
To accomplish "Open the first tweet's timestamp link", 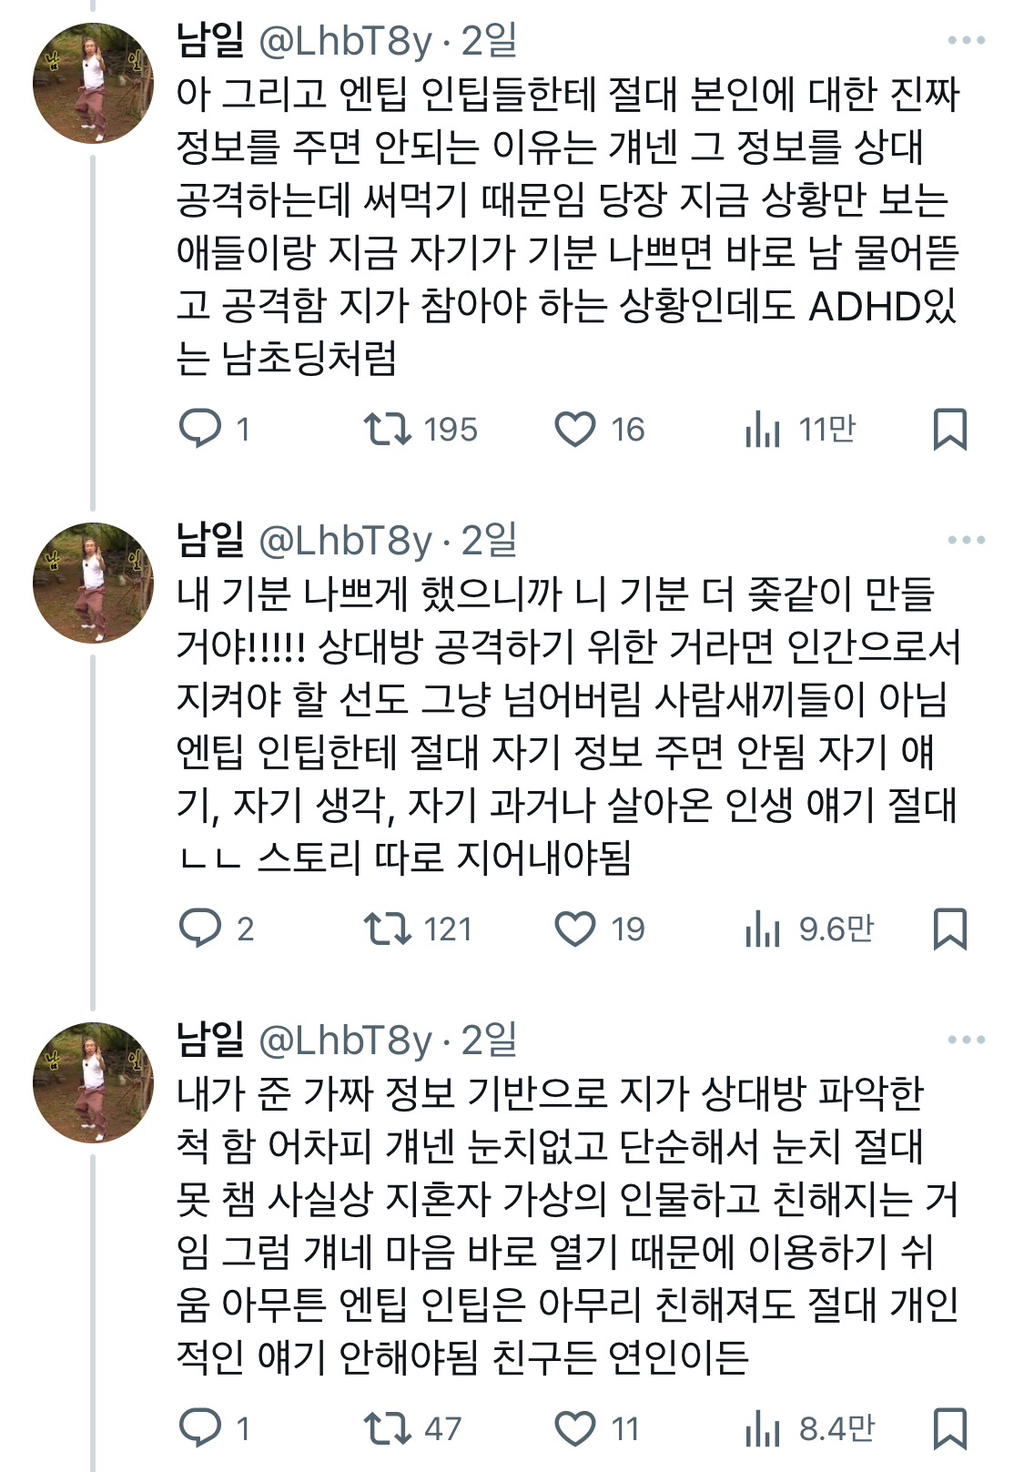I will click(x=487, y=38).
